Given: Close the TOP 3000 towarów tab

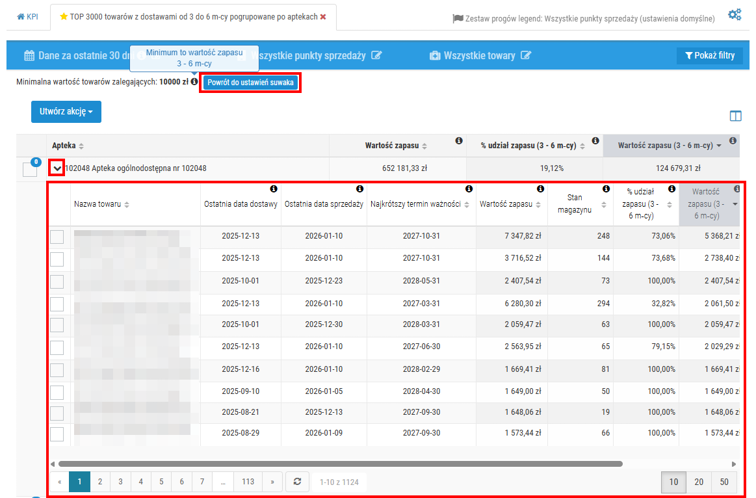Looking at the screenshot, I should [x=323, y=17].
